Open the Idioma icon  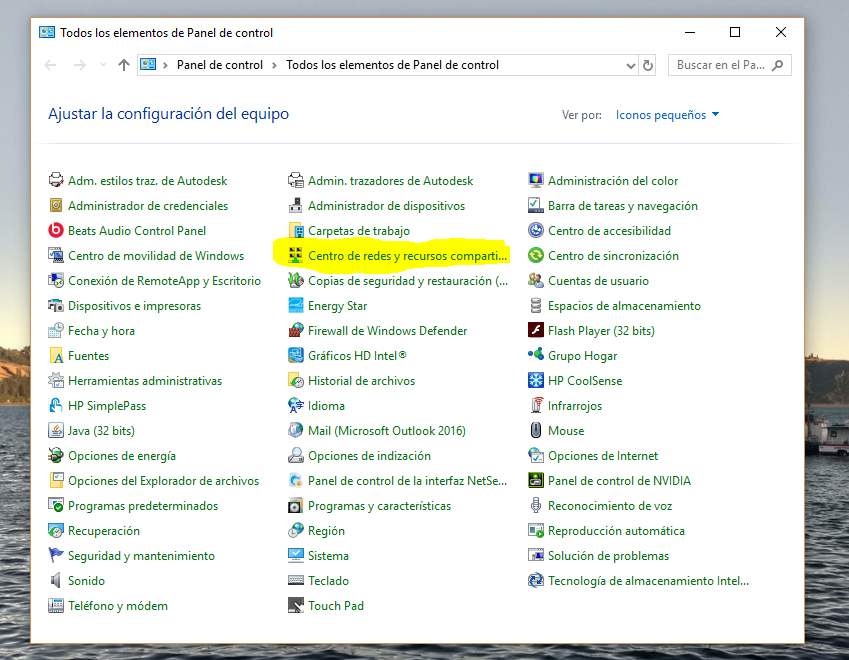click(296, 406)
